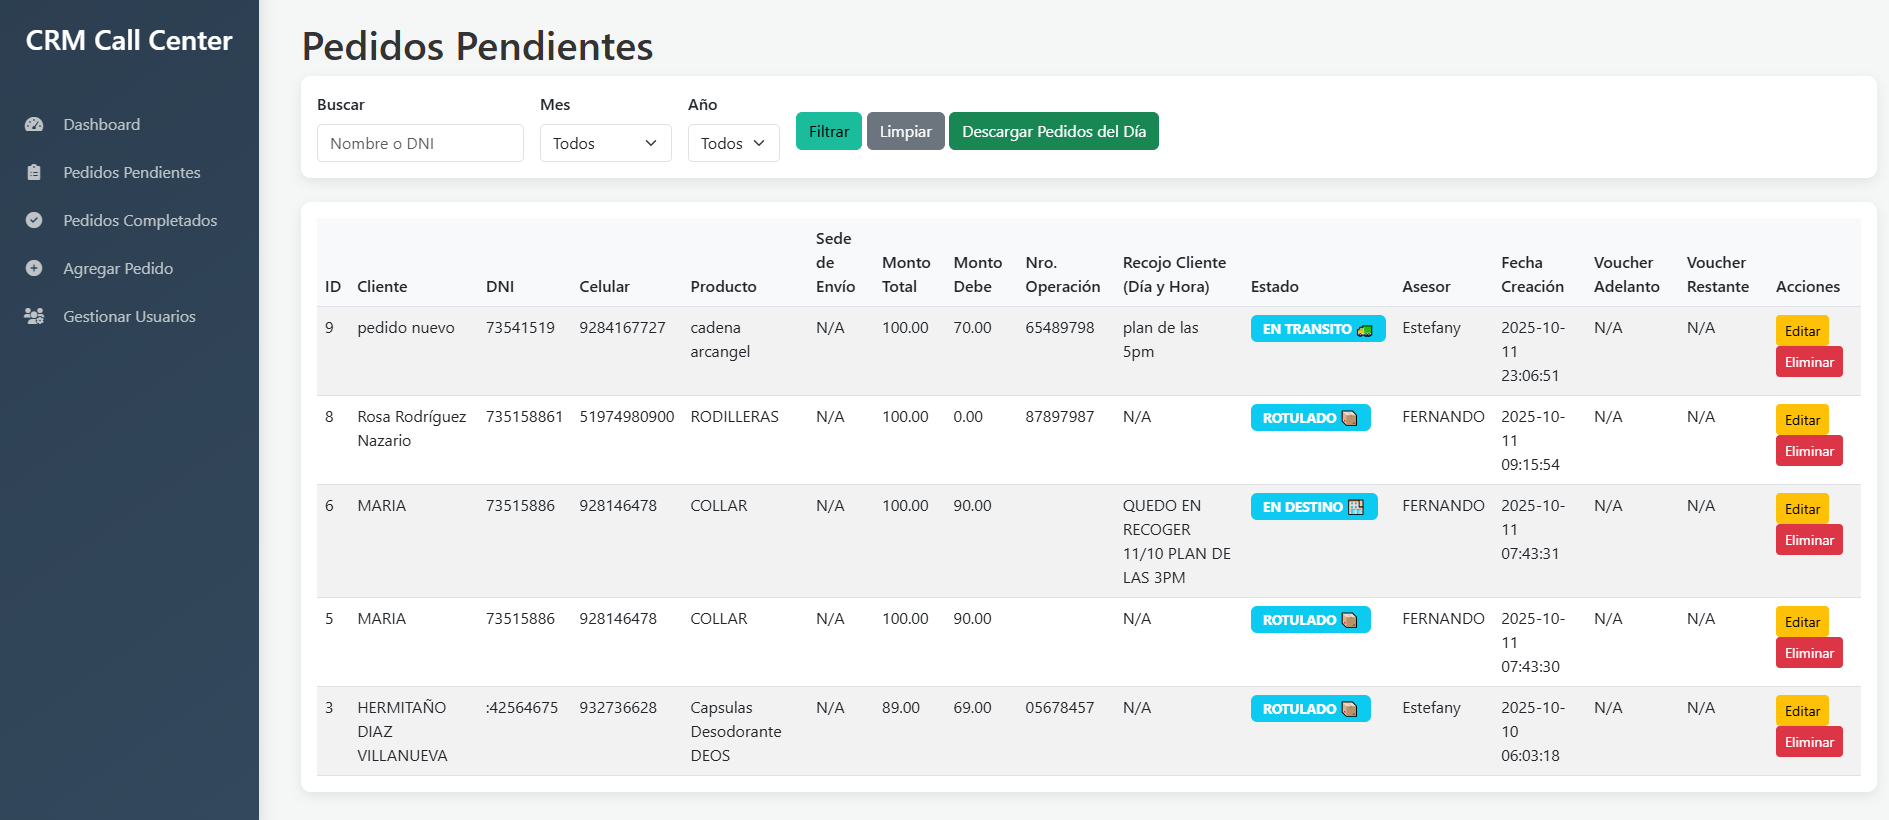
Task: Open the Mes dropdown filter
Action: click(605, 144)
